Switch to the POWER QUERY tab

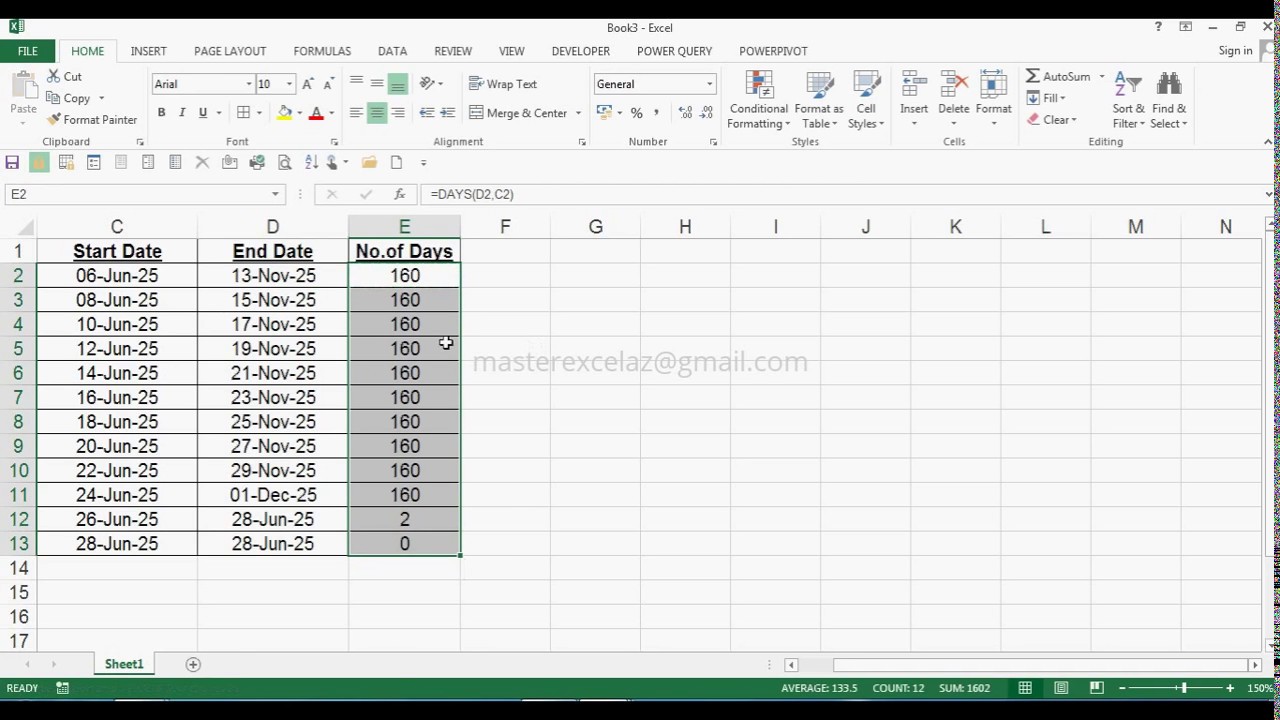(675, 51)
